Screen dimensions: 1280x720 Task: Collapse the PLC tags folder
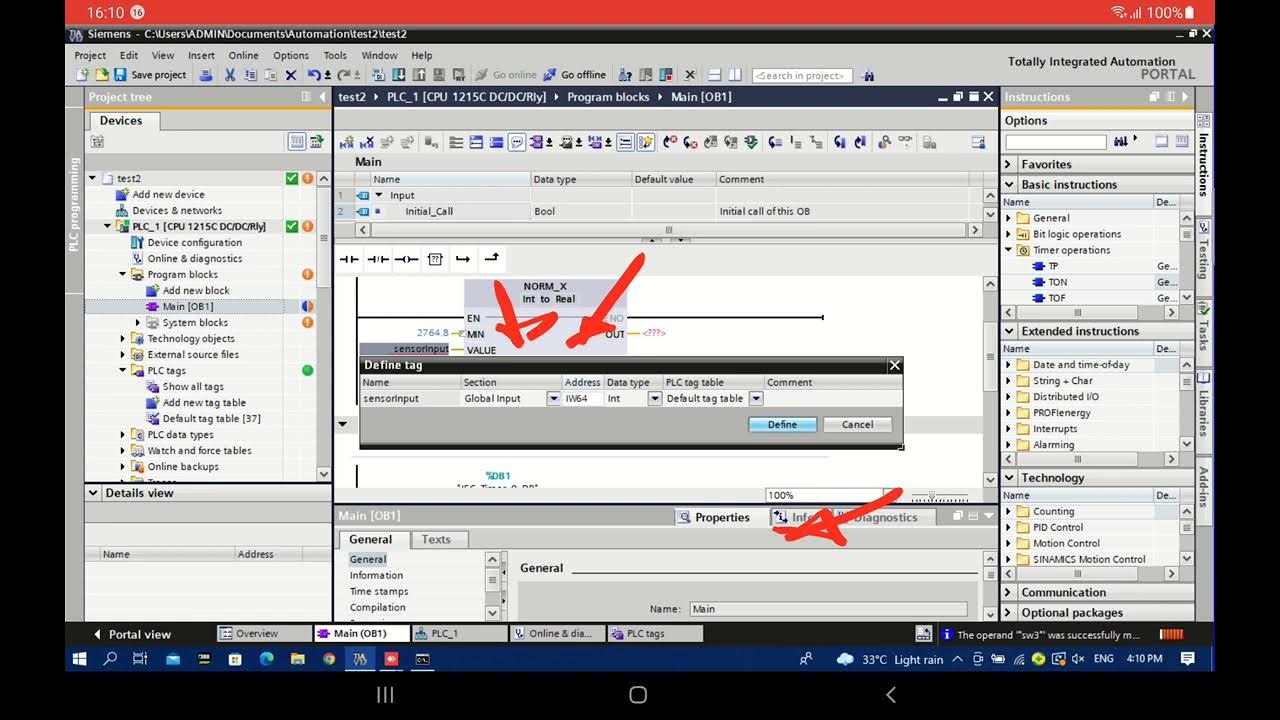tap(123, 370)
